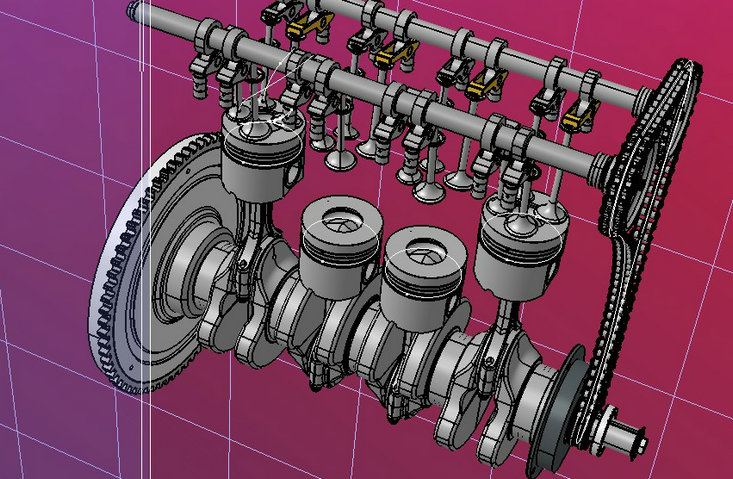733x479 pixels.
Task: Select the dark crankshaft pulley disc
Action: tap(560, 398)
